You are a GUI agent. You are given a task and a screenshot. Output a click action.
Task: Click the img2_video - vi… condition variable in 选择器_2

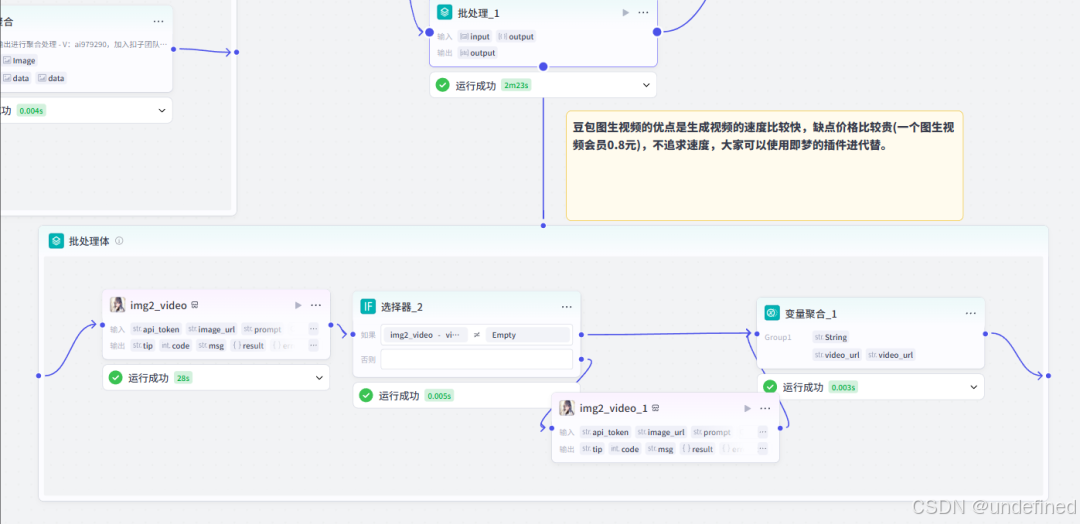click(x=424, y=335)
